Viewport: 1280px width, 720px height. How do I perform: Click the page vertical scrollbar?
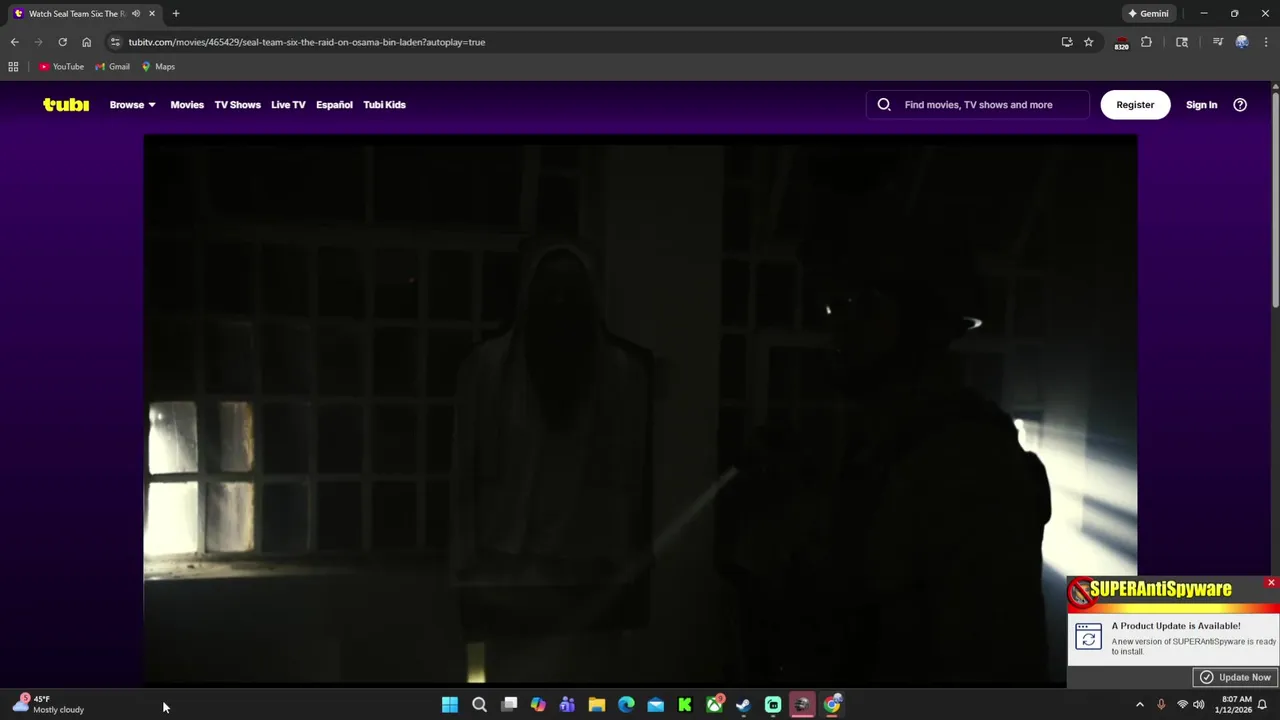[1275, 200]
